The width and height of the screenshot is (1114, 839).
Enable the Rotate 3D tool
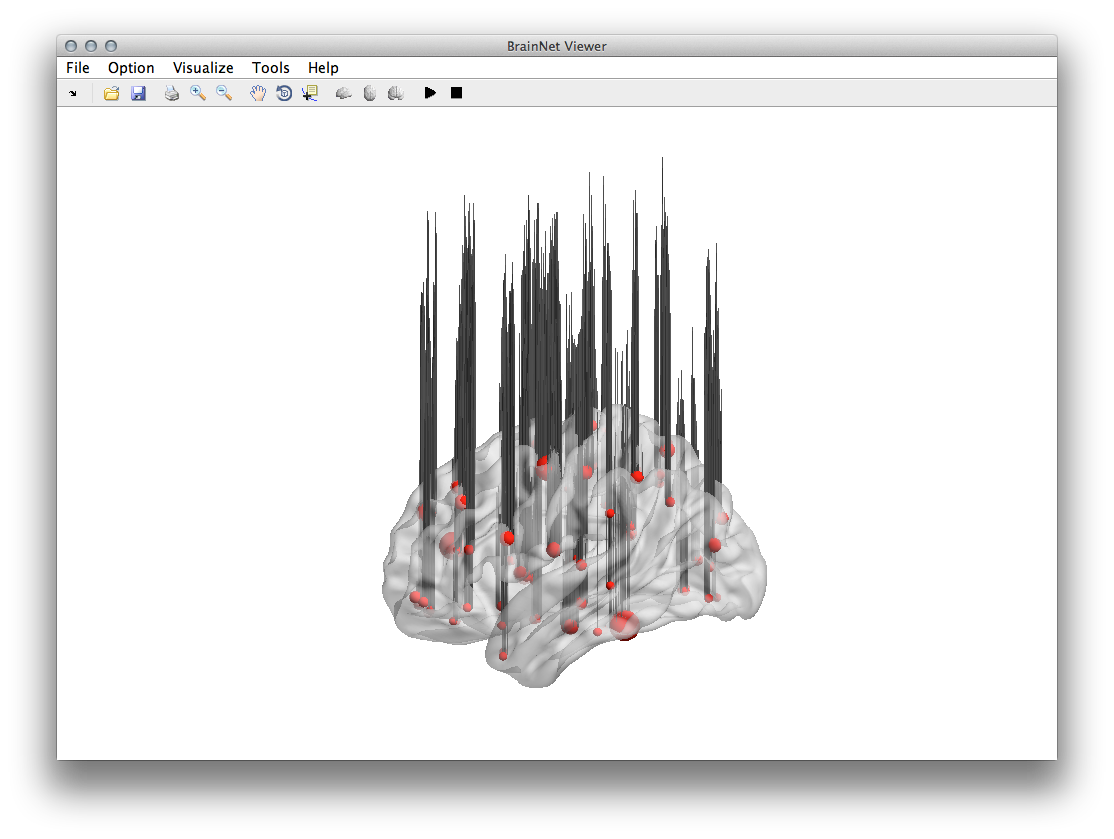click(x=284, y=93)
